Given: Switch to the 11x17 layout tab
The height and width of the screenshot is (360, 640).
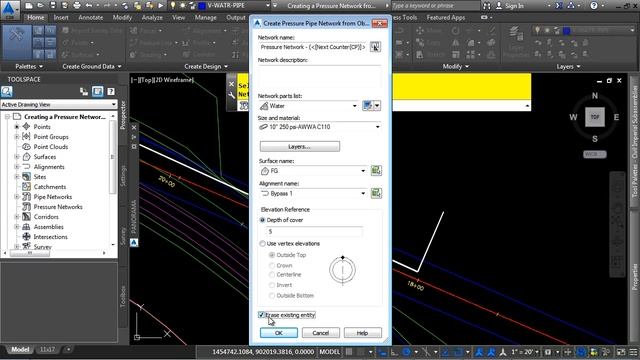Looking at the screenshot, I should coord(47,349).
